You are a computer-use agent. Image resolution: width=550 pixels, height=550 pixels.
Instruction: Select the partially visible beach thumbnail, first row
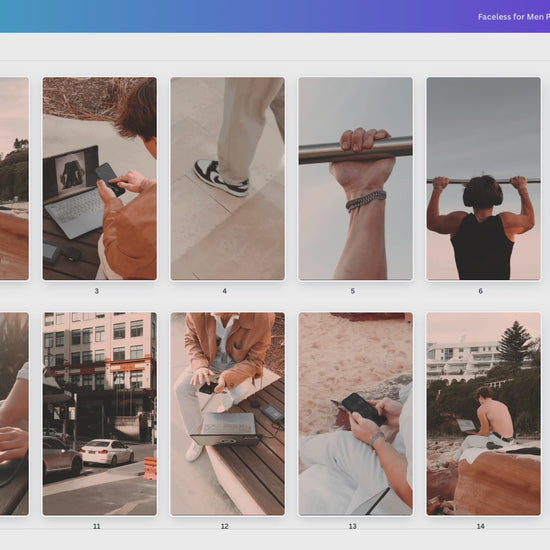[14, 179]
